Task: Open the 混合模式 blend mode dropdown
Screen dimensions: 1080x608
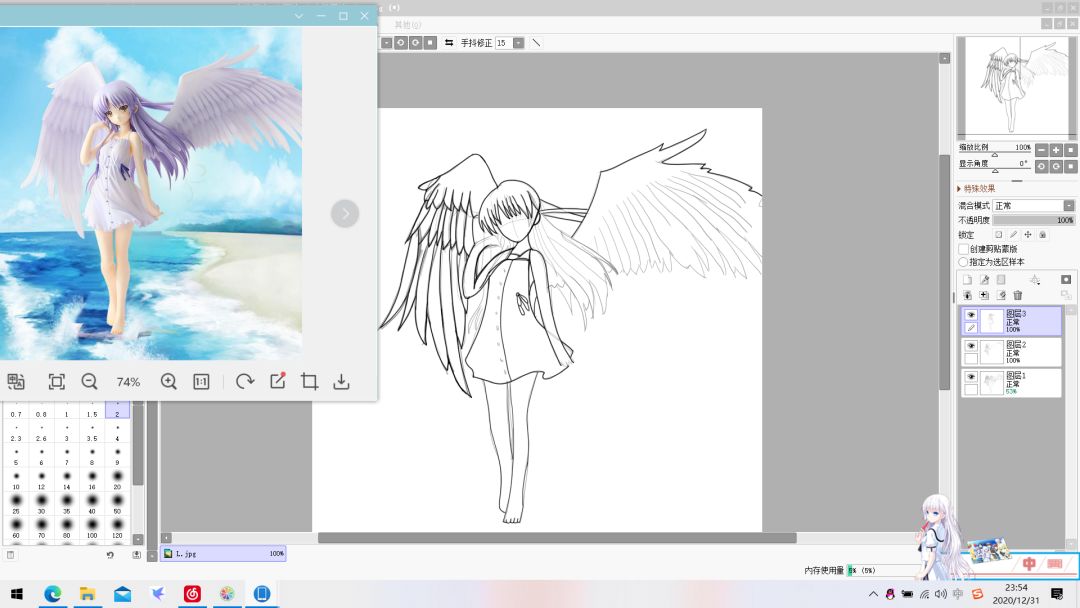Action: pos(1069,206)
